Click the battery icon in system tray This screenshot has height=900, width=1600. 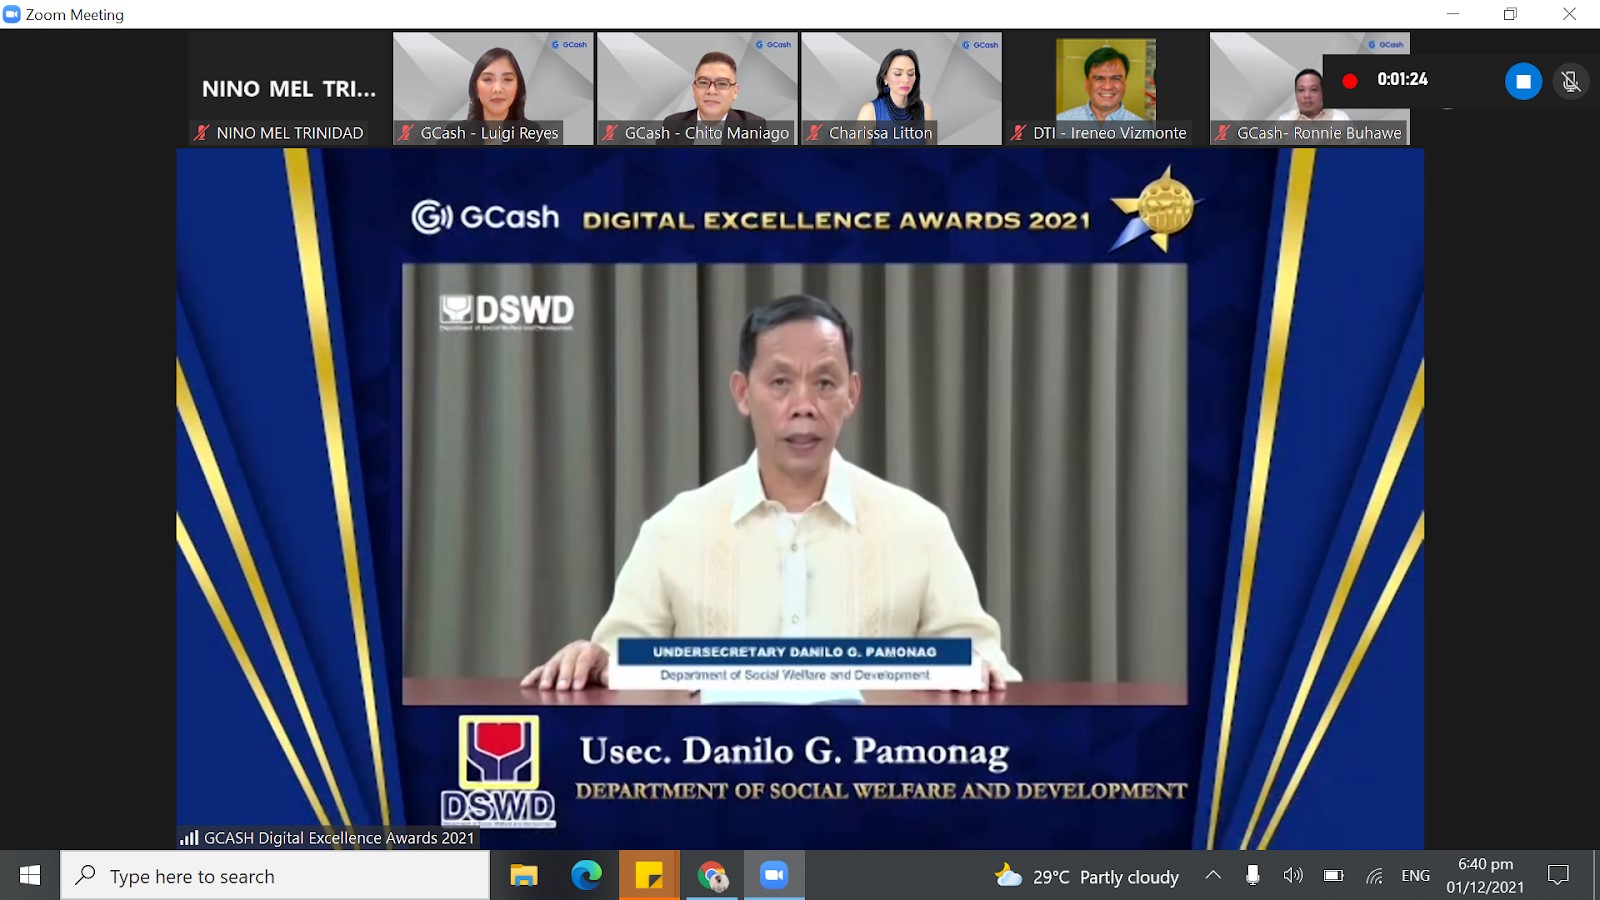pos(1333,876)
